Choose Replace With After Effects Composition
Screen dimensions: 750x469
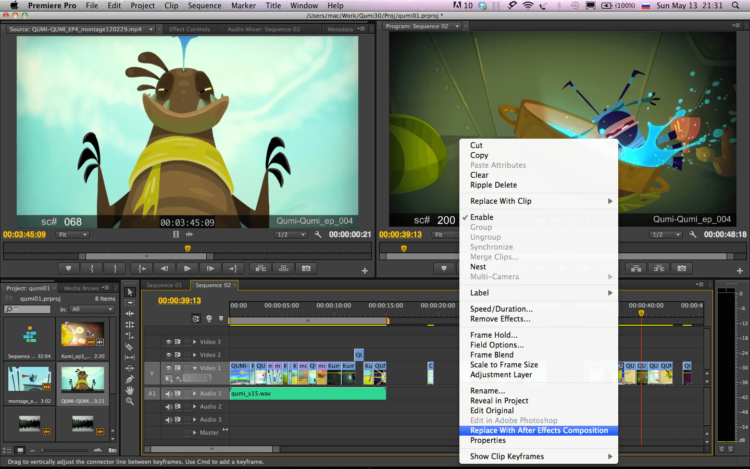point(539,430)
